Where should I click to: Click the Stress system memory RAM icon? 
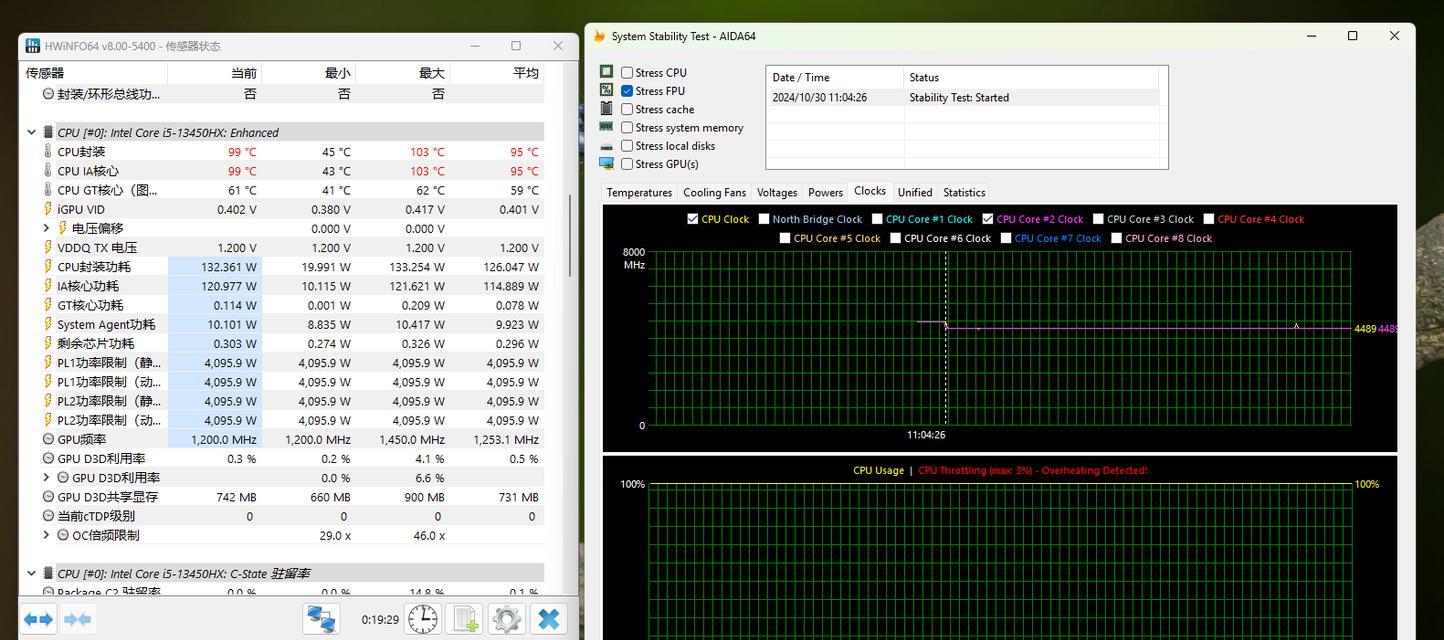pyautogui.click(x=606, y=127)
